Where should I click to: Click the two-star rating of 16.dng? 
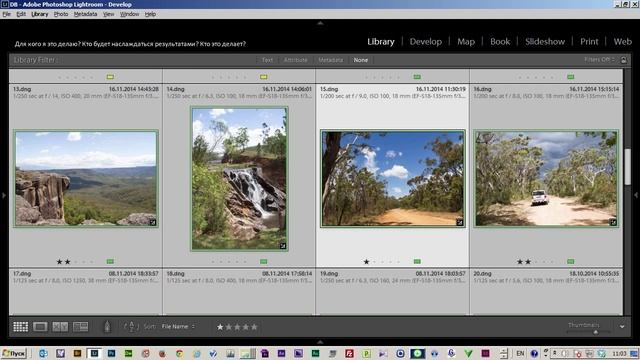coord(524,262)
